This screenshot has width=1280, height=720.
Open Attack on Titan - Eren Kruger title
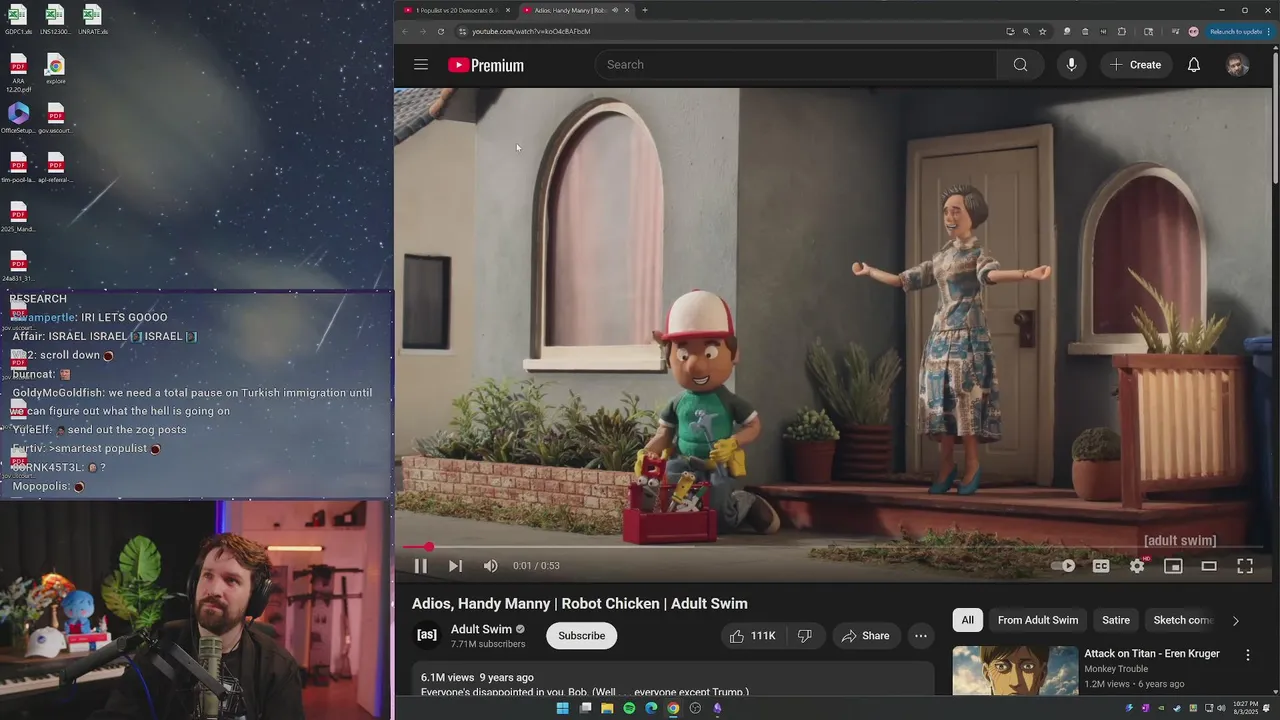point(1152,654)
